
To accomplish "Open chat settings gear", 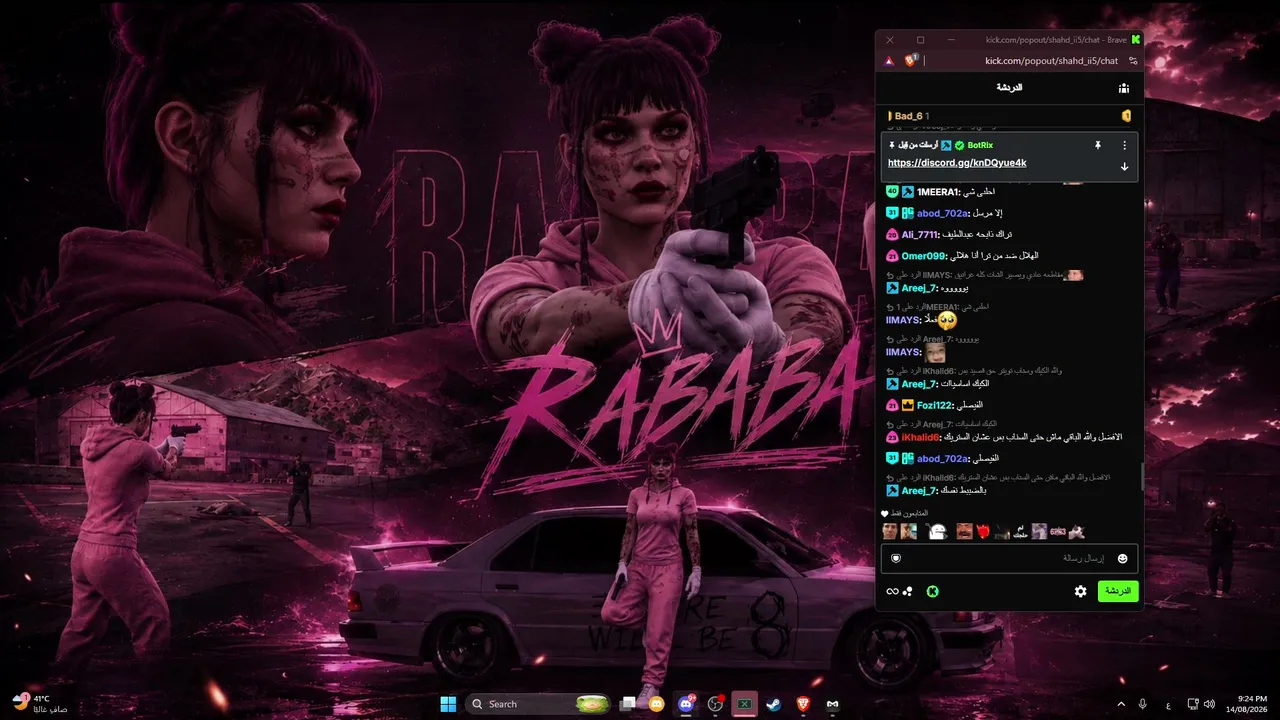I will [x=1080, y=591].
